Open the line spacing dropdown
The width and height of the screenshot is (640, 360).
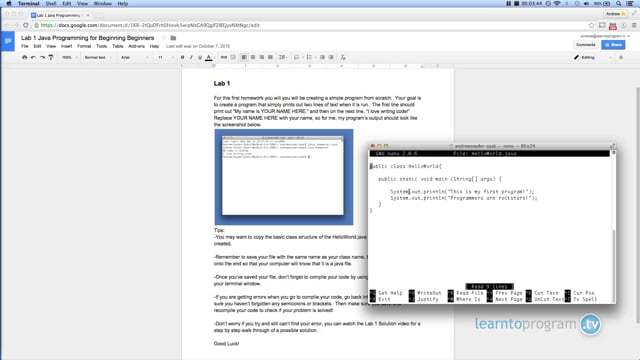point(282,58)
